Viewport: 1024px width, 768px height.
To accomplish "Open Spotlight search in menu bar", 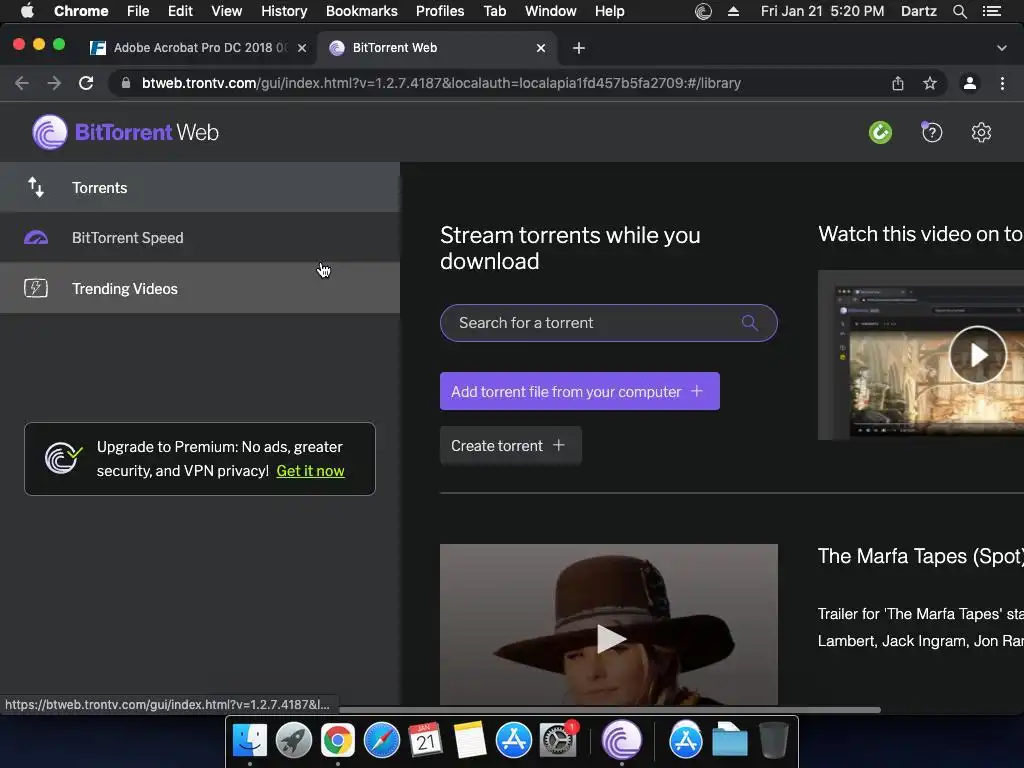I will [x=959, y=11].
